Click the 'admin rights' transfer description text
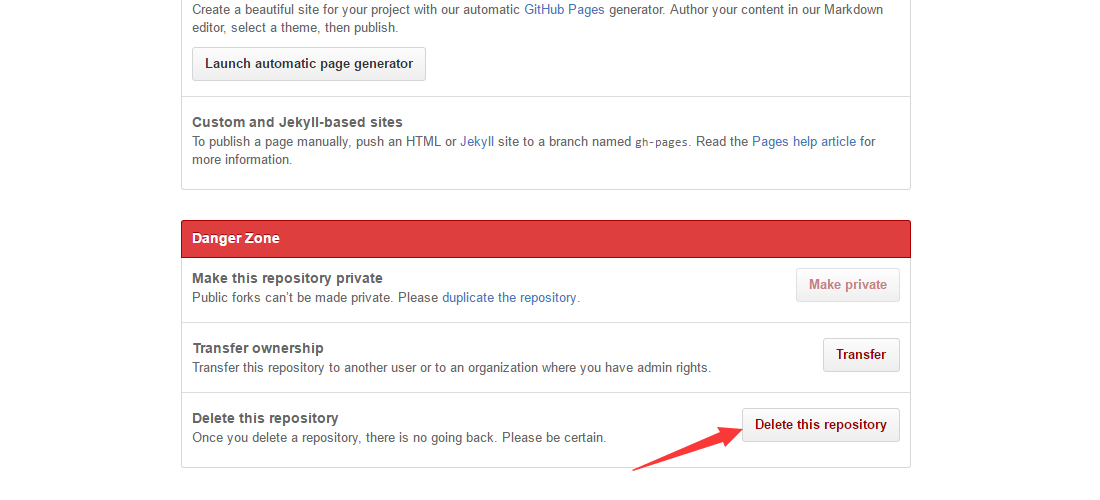Viewport: 1100px width, 500px height. [452, 367]
